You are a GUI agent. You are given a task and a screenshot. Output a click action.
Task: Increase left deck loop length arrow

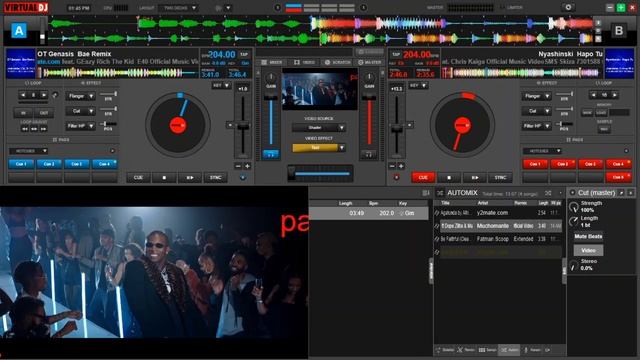pos(44,95)
